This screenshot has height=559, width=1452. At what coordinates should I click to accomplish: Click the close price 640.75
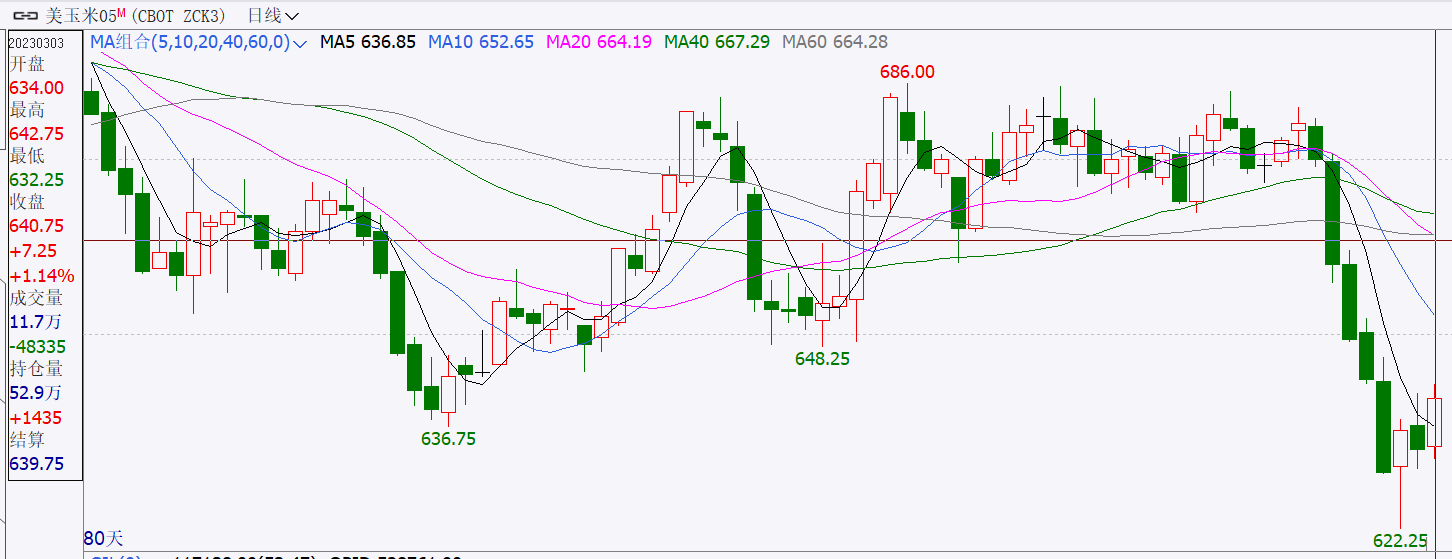tap(36, 227)
